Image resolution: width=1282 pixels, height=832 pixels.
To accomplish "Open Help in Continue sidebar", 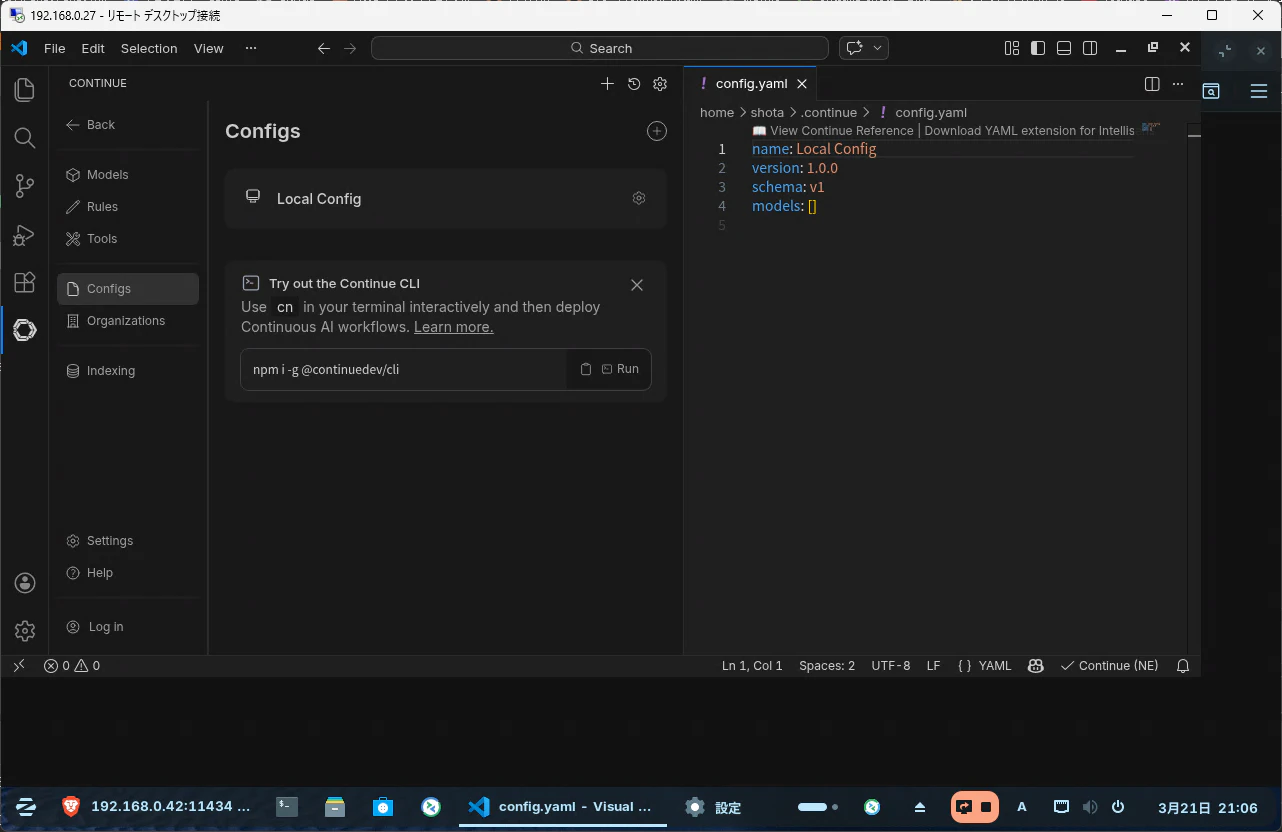I will coord(128,573).
